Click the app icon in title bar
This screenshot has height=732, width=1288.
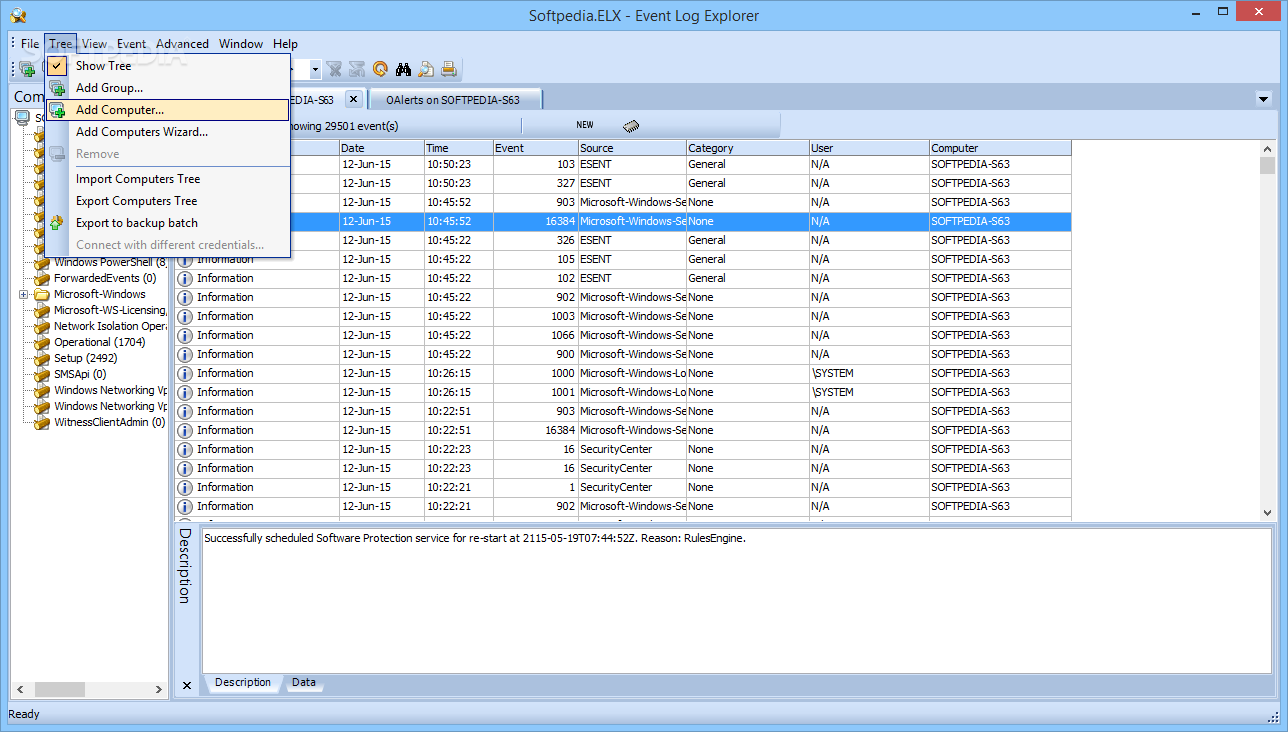click(x=17, y=15)
